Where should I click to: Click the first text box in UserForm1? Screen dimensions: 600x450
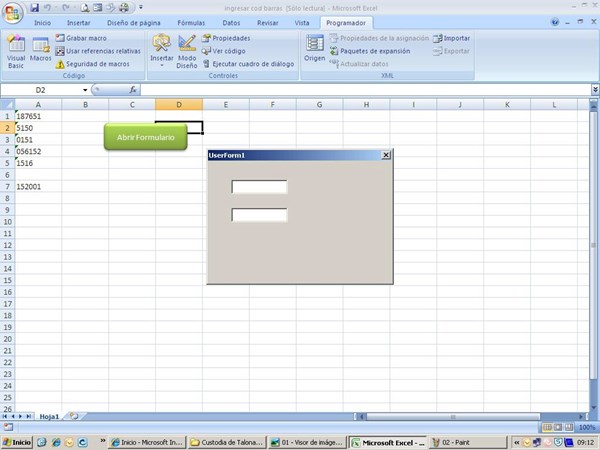click(259, 187)
